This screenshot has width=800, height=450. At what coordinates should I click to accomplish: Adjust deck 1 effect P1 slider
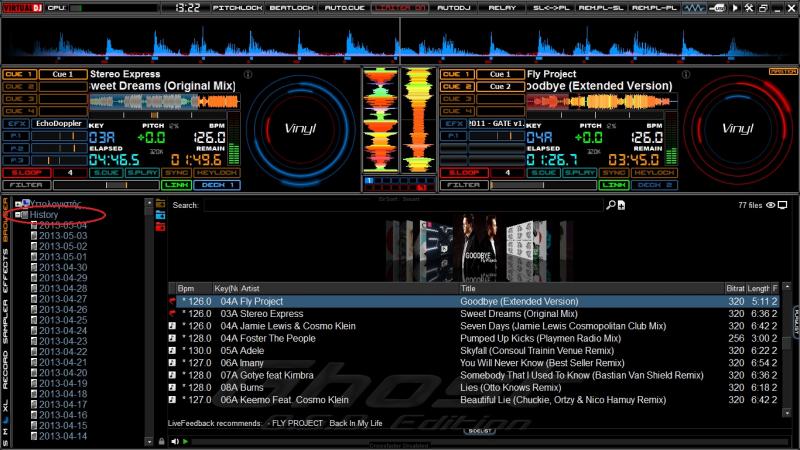(59, 136)
